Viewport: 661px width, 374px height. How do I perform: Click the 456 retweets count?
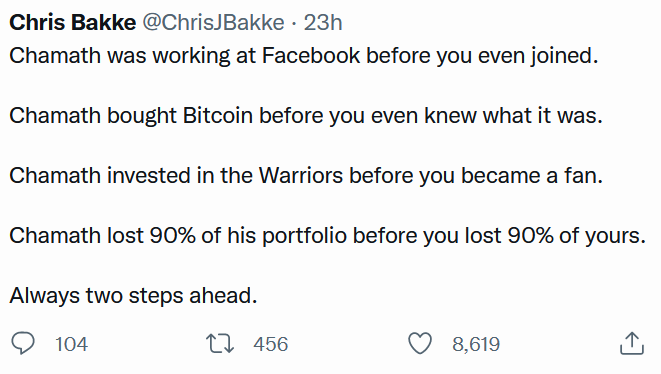271,344
